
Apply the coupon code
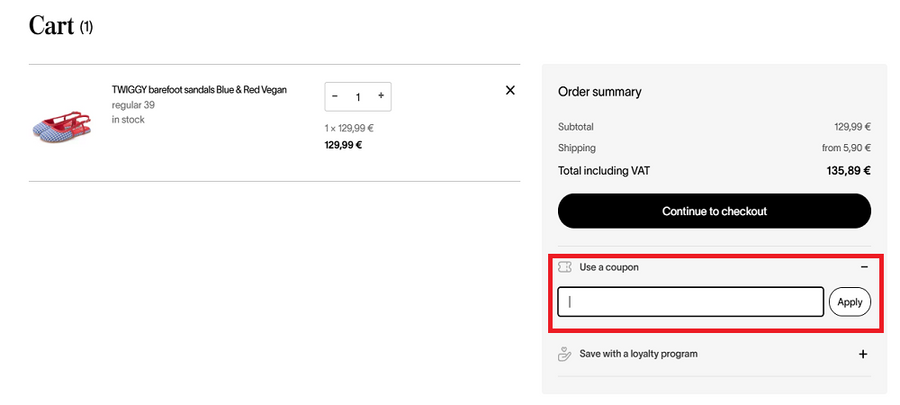click(849, 302)
